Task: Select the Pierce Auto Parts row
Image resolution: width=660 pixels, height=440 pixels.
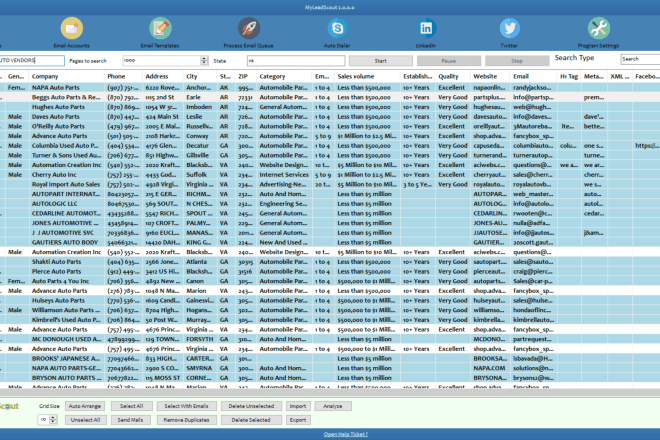Action: click(x=330, y=272)
